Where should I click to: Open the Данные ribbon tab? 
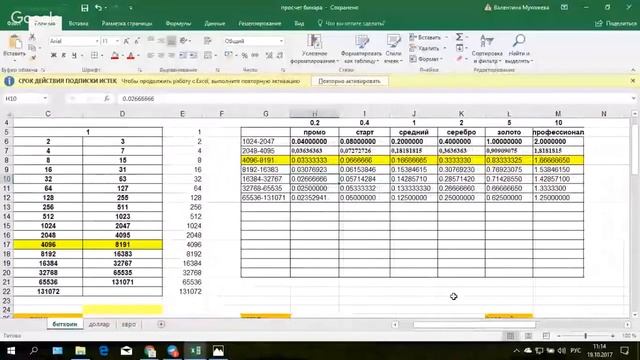click(x=215, y=24)
